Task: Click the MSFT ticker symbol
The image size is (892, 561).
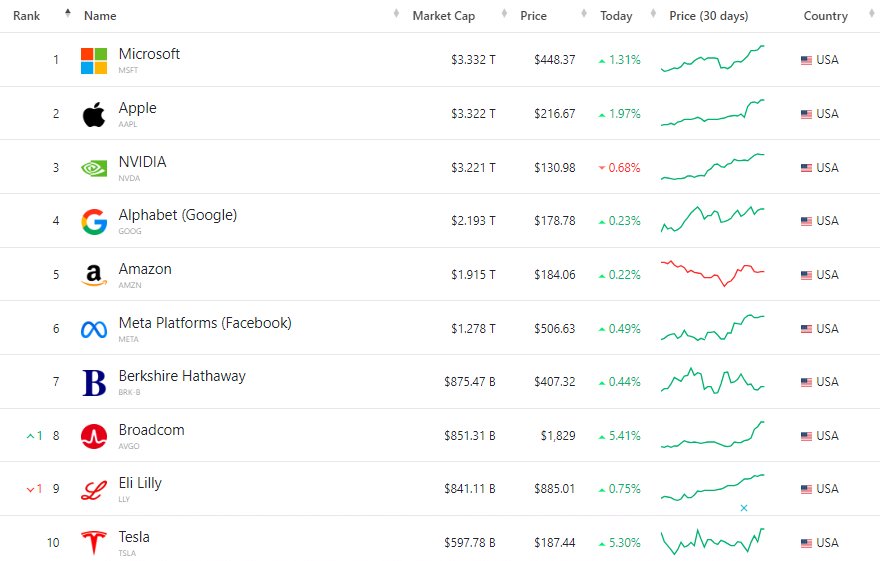Action: (128, 71)
